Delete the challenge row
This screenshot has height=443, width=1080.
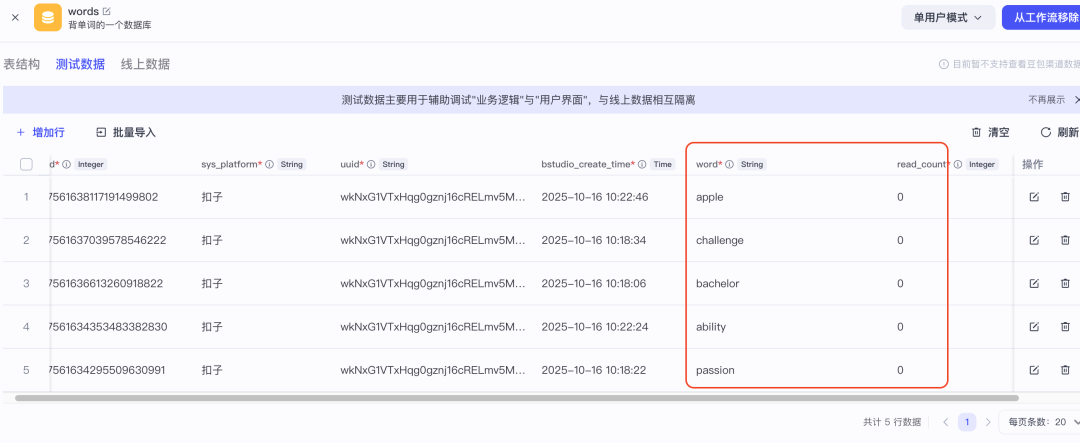coord(1065,240)
